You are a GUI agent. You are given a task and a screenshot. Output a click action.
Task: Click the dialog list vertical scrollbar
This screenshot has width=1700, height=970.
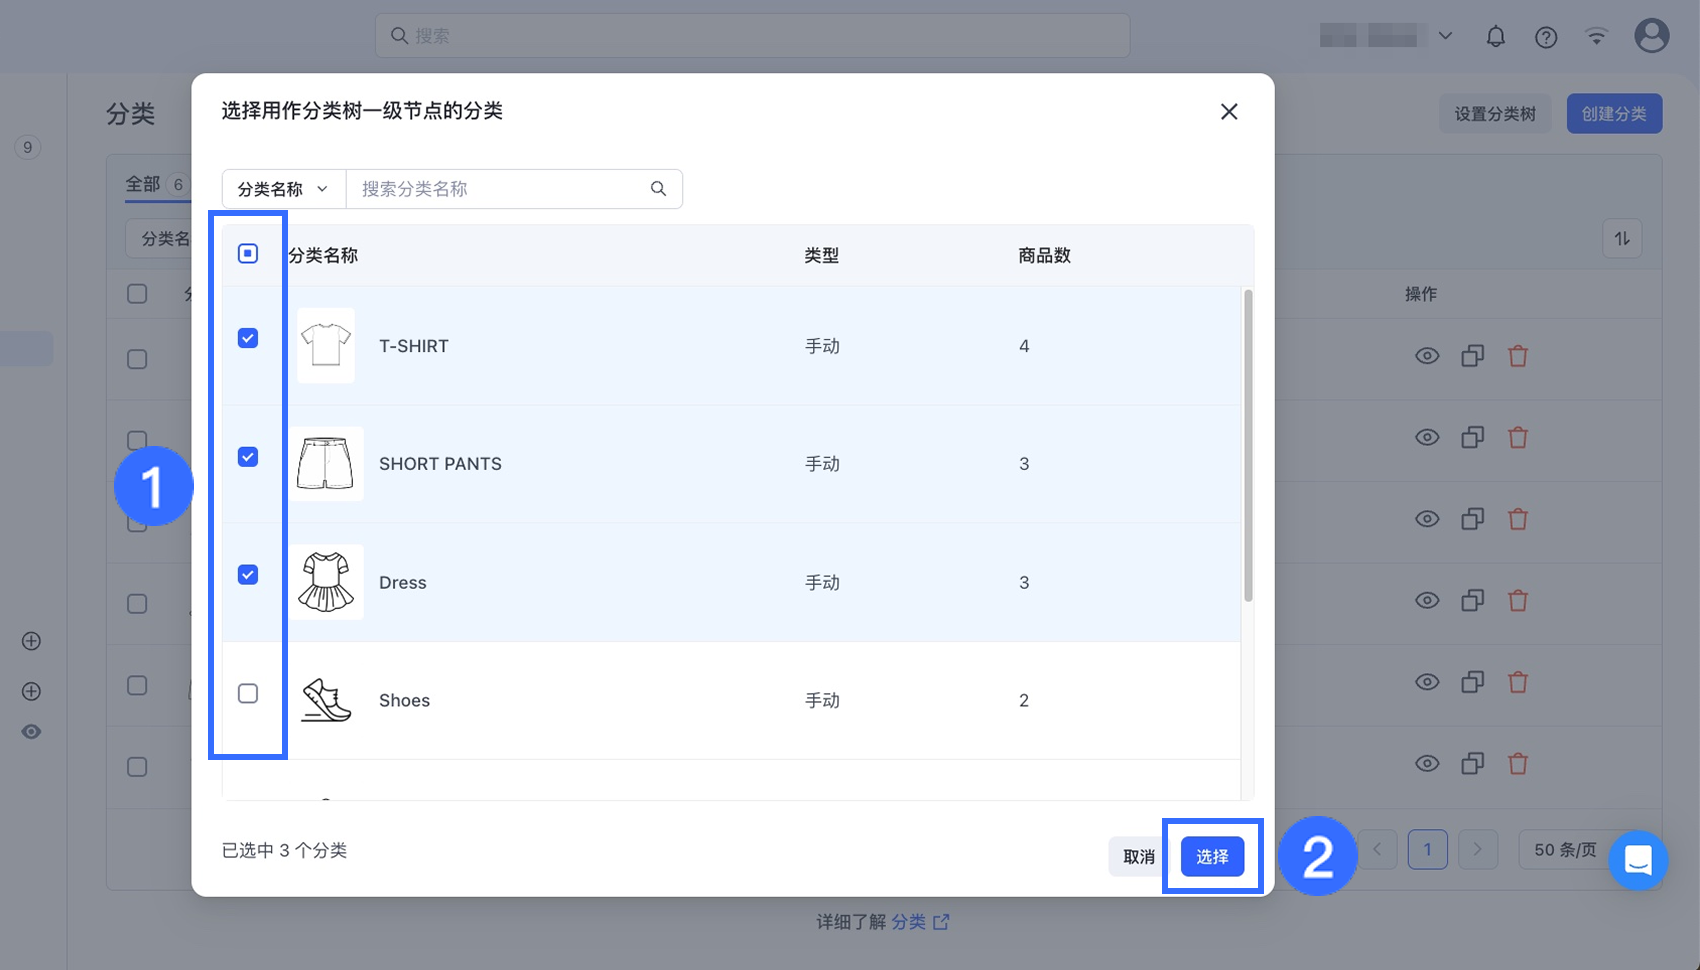tap(1247, 446)
